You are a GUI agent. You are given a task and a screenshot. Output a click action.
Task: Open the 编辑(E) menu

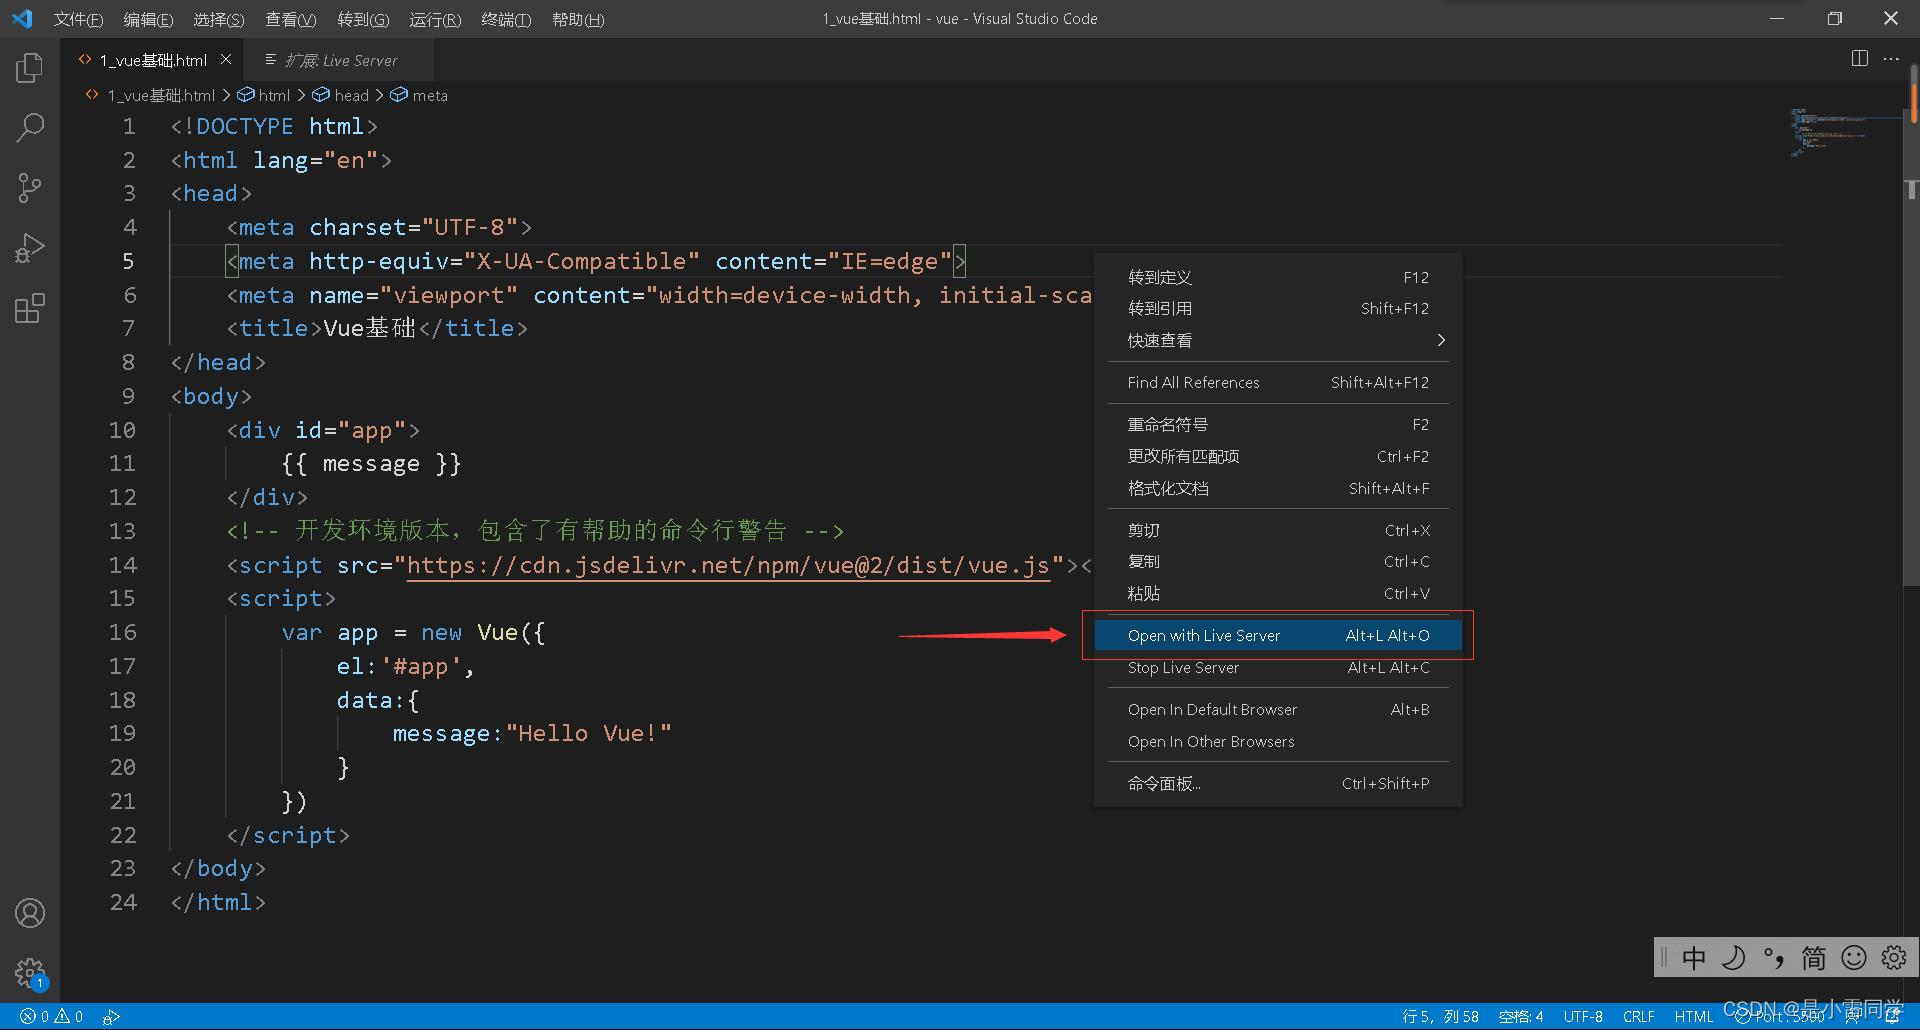pyautogui.click(x=148, y=19)
